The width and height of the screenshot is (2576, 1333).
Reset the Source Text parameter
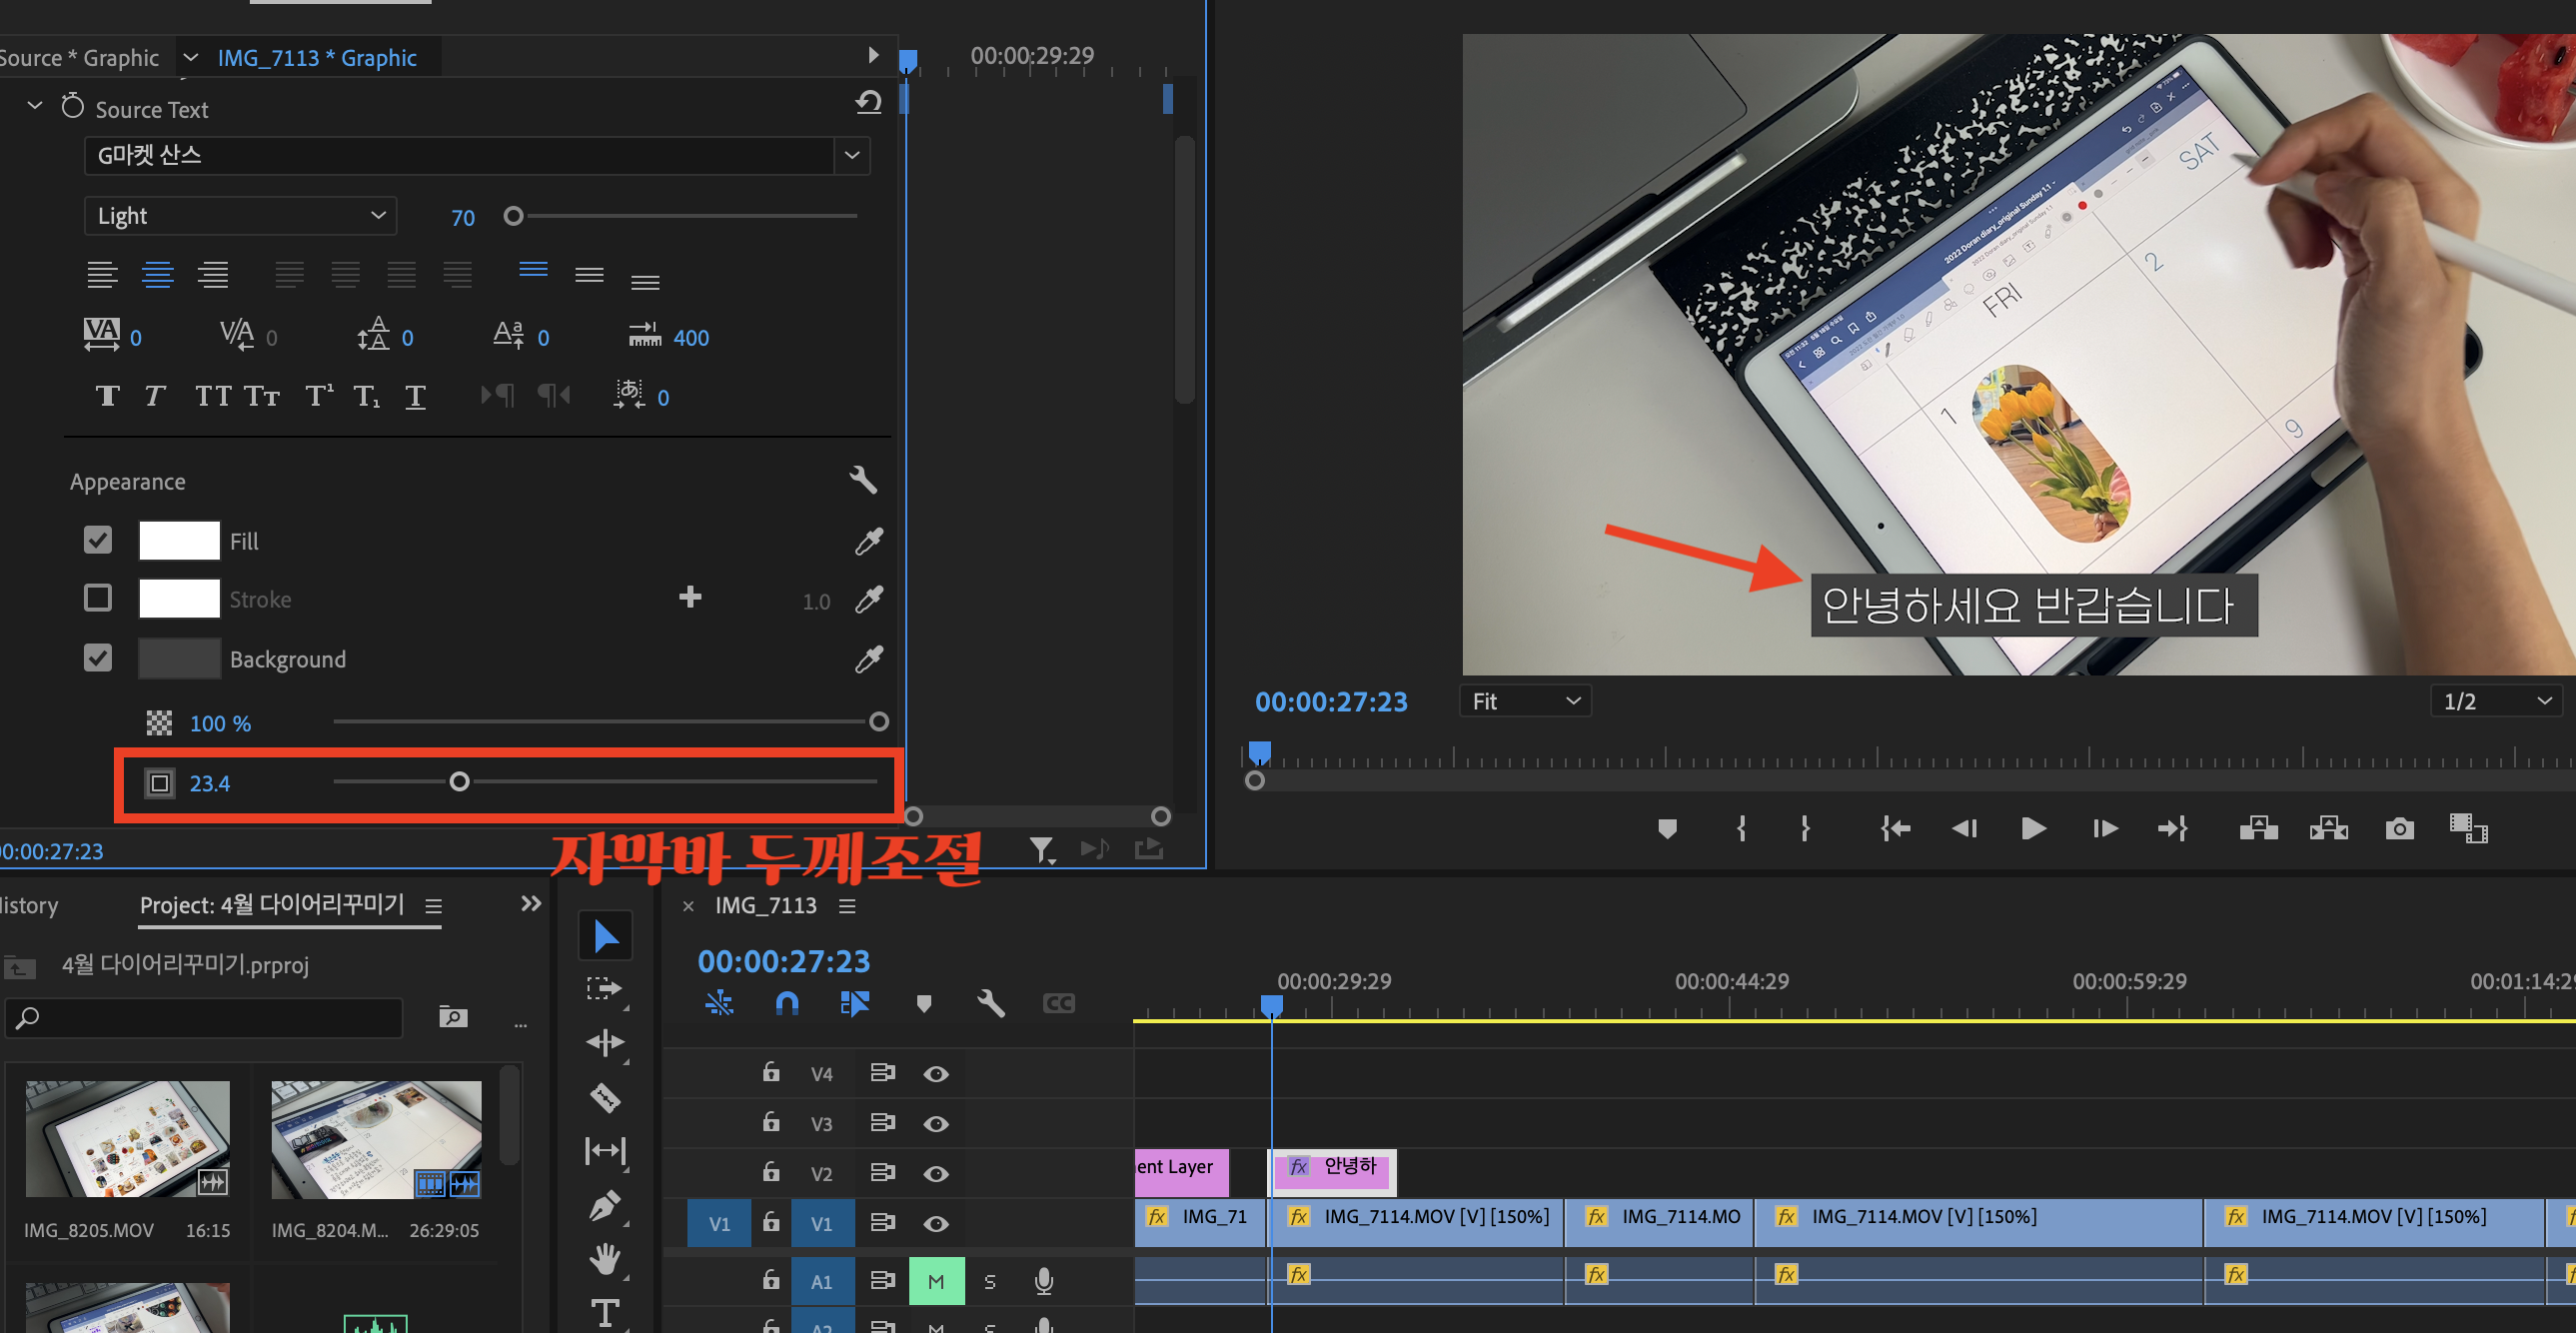point(868,103)
